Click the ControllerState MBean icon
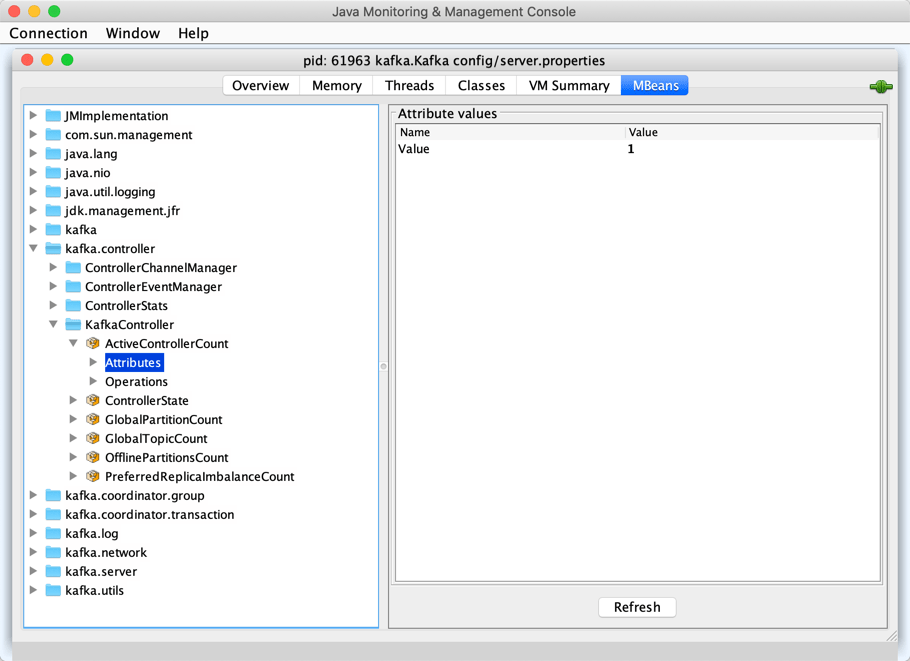 (92, 400)
